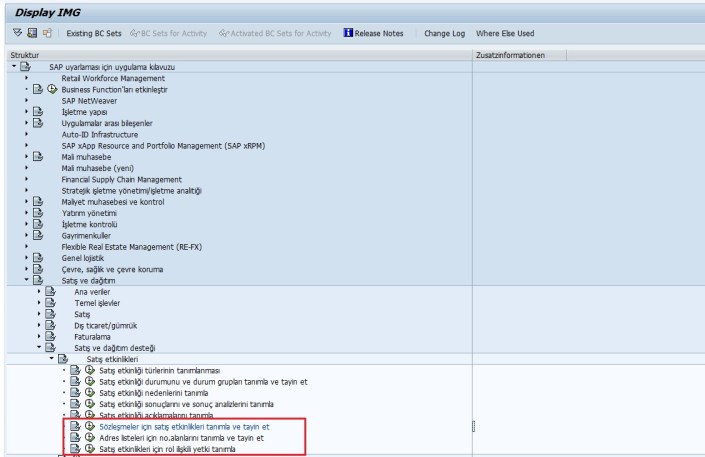Click the Release Notes info icon

click(348, 33)
